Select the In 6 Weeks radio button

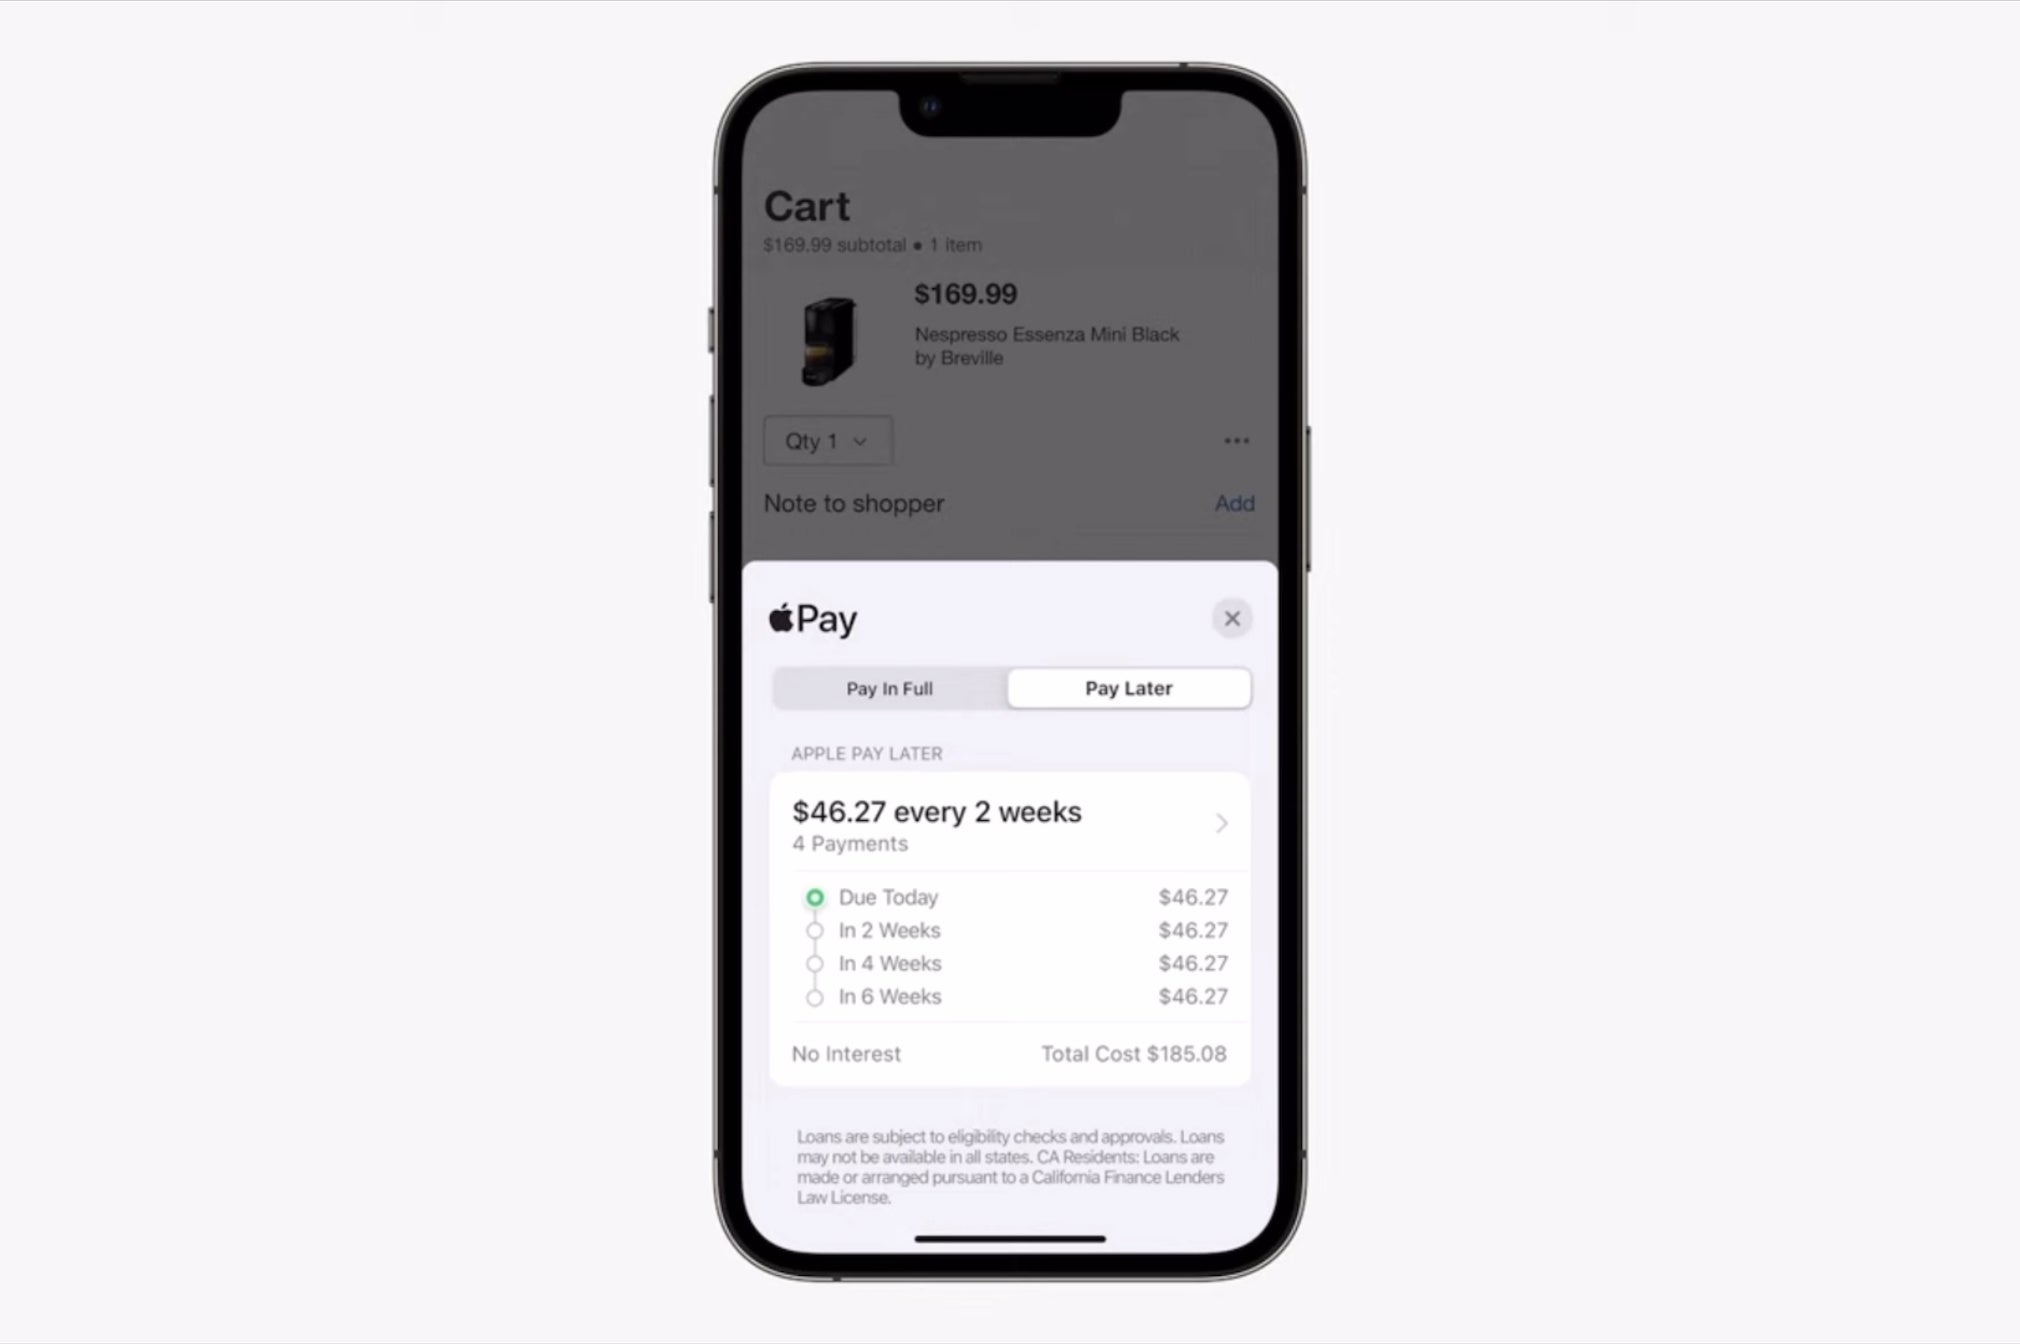[814, 996]
